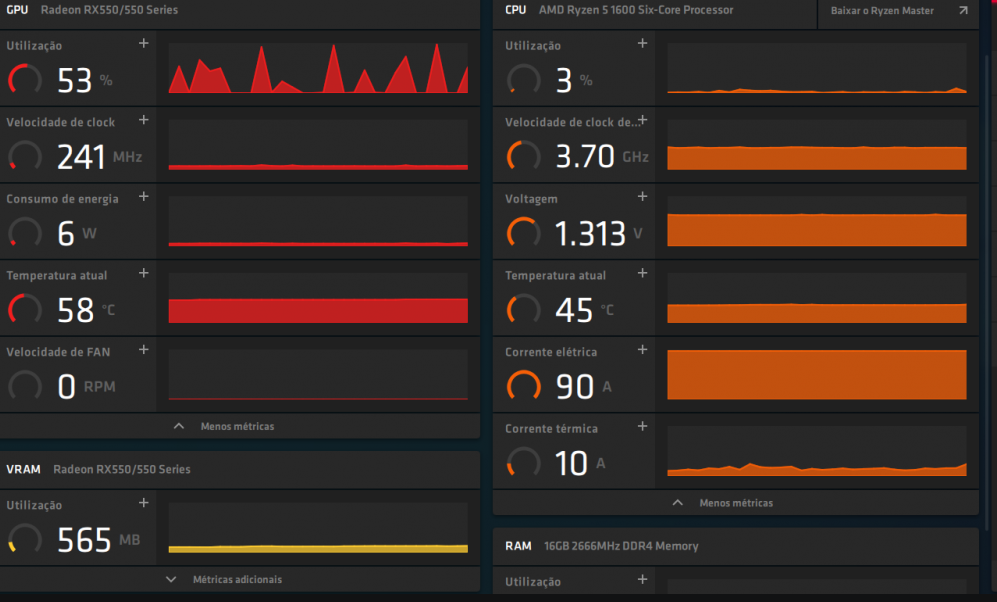Collapse GPU metrics with Menos métricas
The width and height of the screenshot is (997, 602).
pos(237,427)
